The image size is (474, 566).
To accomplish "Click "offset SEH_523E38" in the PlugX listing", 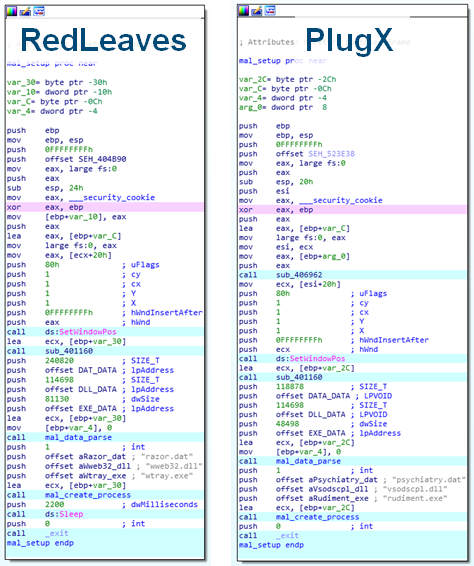I will point(316,154).
